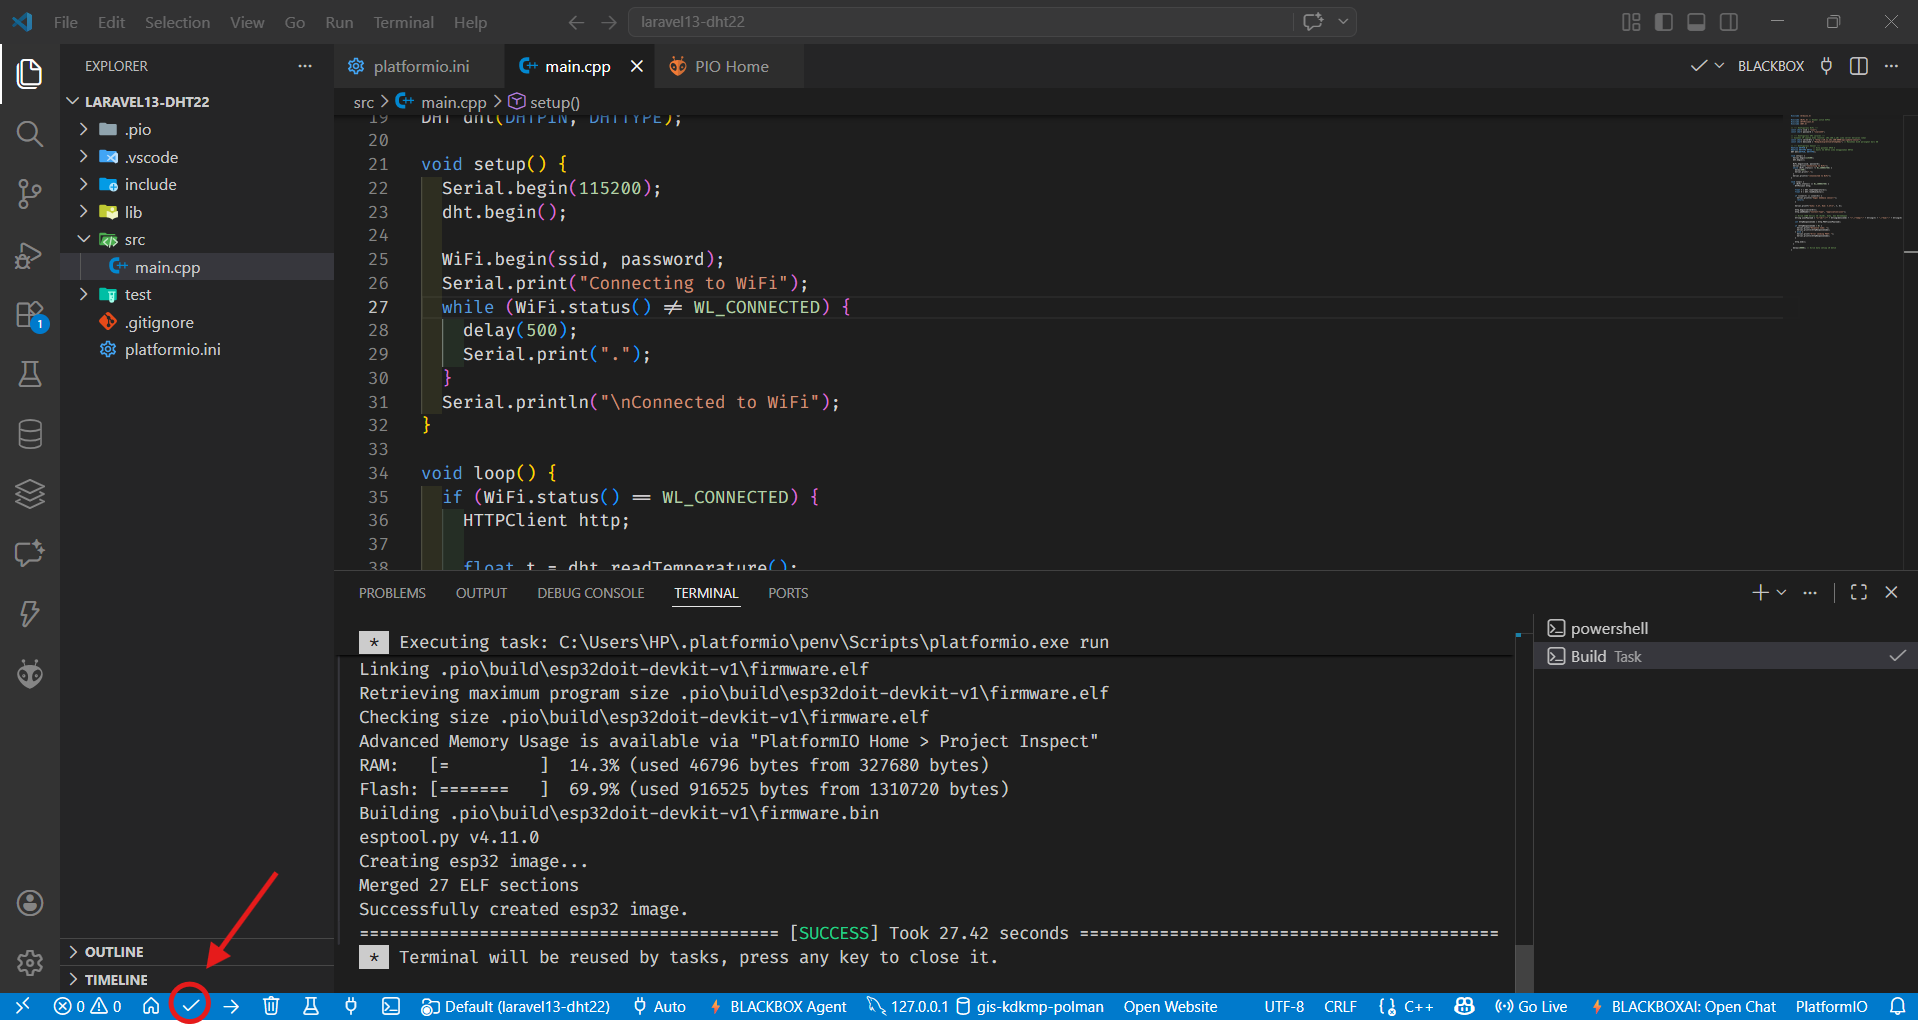The height and width of the screenshot is (1024, 1918).
Task: Click PlatformIO Serial Monitor plug icon
Action: 351,1006
